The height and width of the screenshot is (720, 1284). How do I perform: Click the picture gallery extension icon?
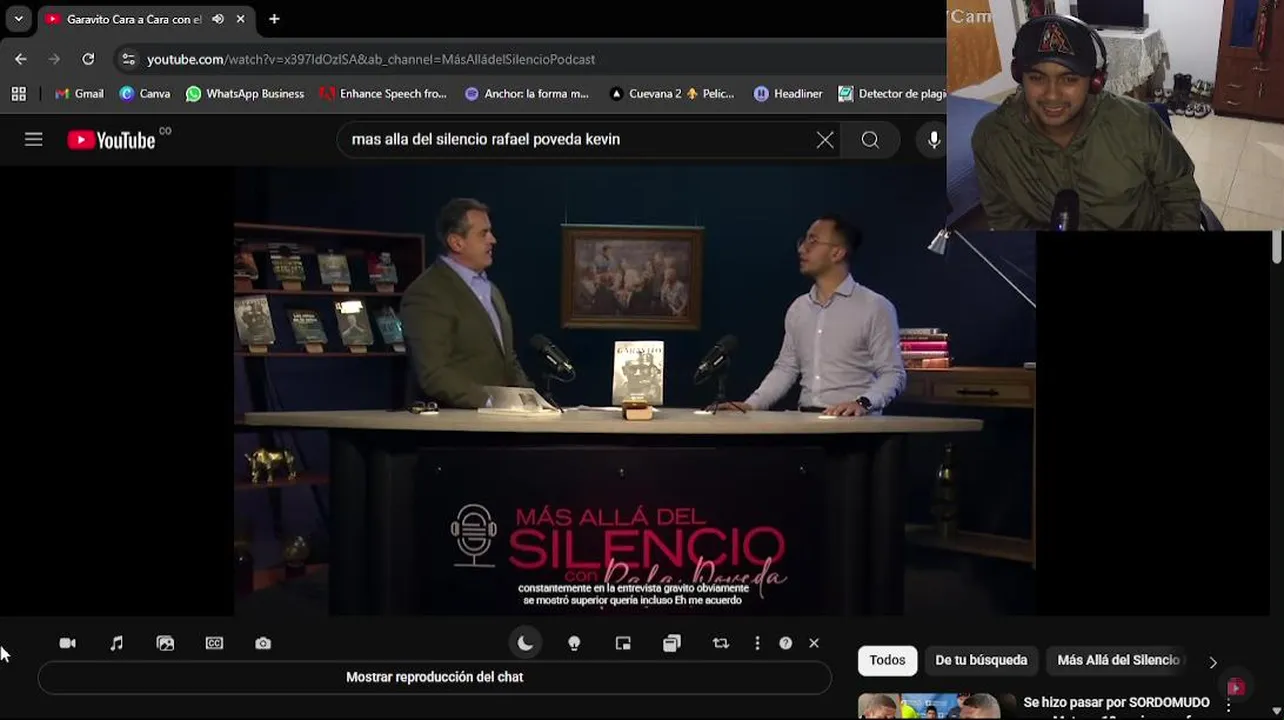pos(165,643)
